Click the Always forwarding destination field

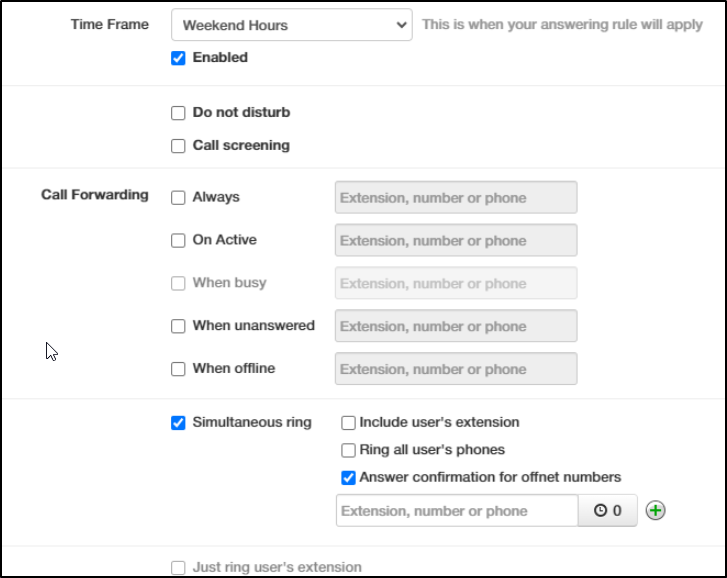click(456, 198)
